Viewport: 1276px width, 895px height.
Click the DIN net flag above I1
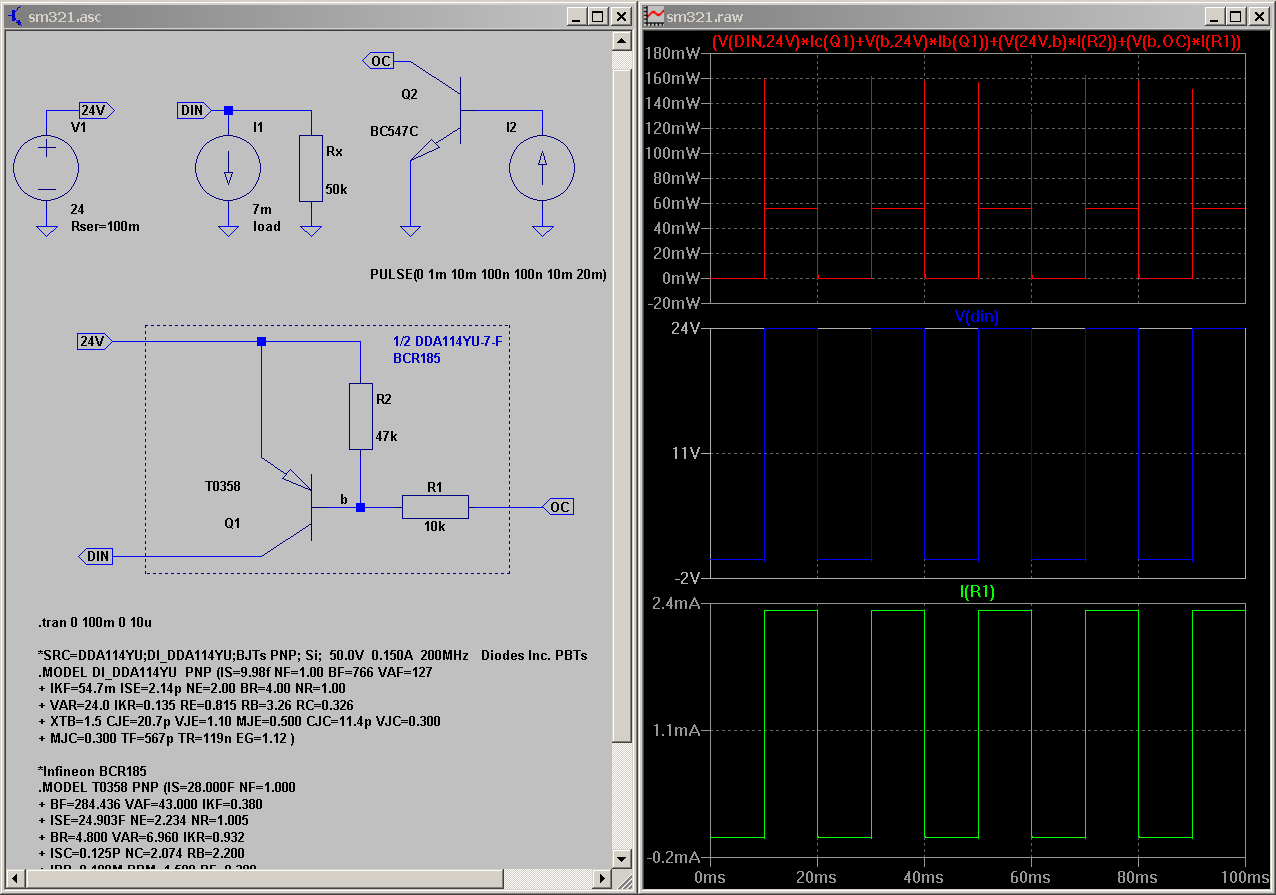point(195,110)
